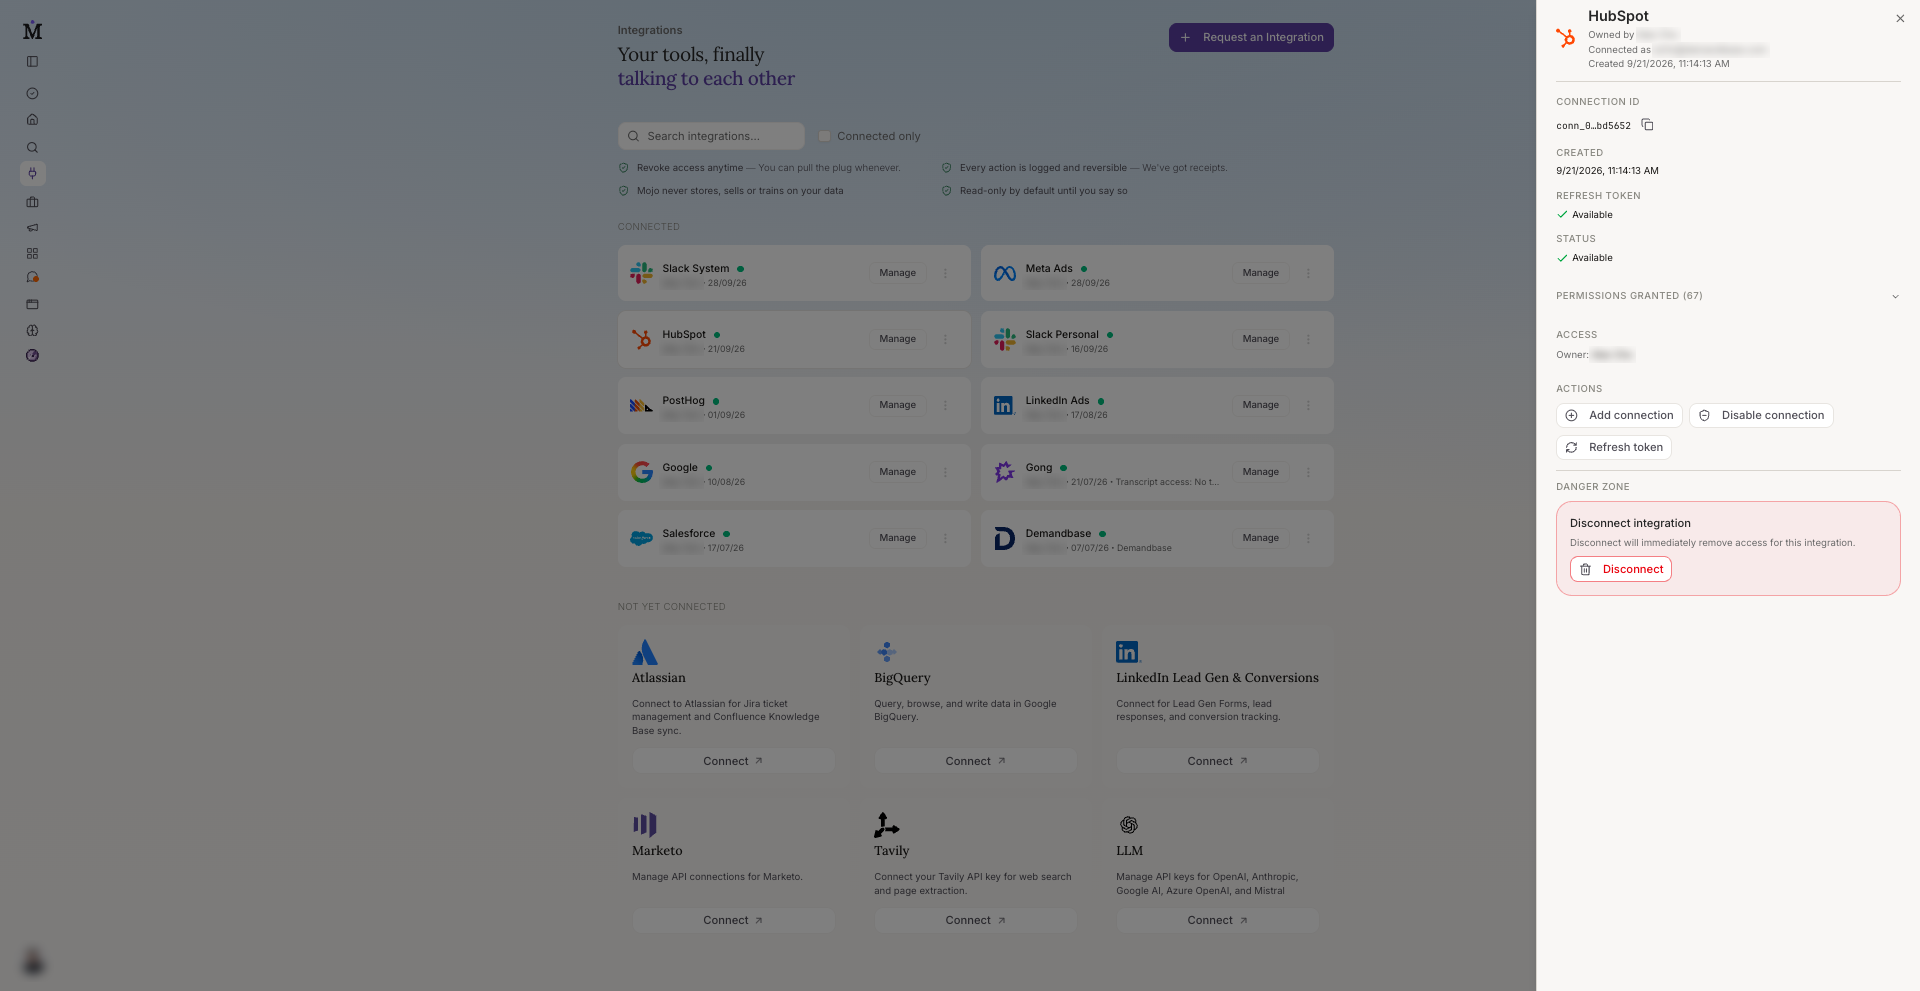Click Connect under Marketo

[x=733, y=920]
